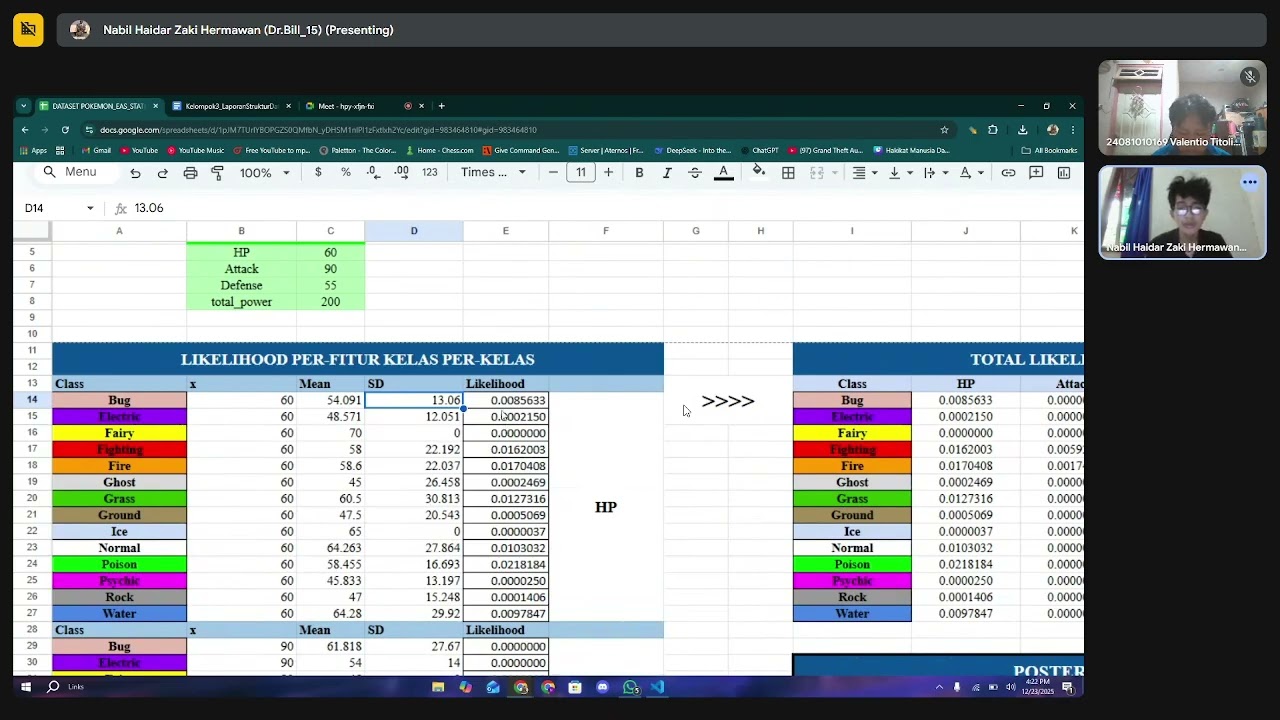Open the ChatGPT bookmark
The image size is (1280, 720).
pyautogui.click(x=759, y=151)
